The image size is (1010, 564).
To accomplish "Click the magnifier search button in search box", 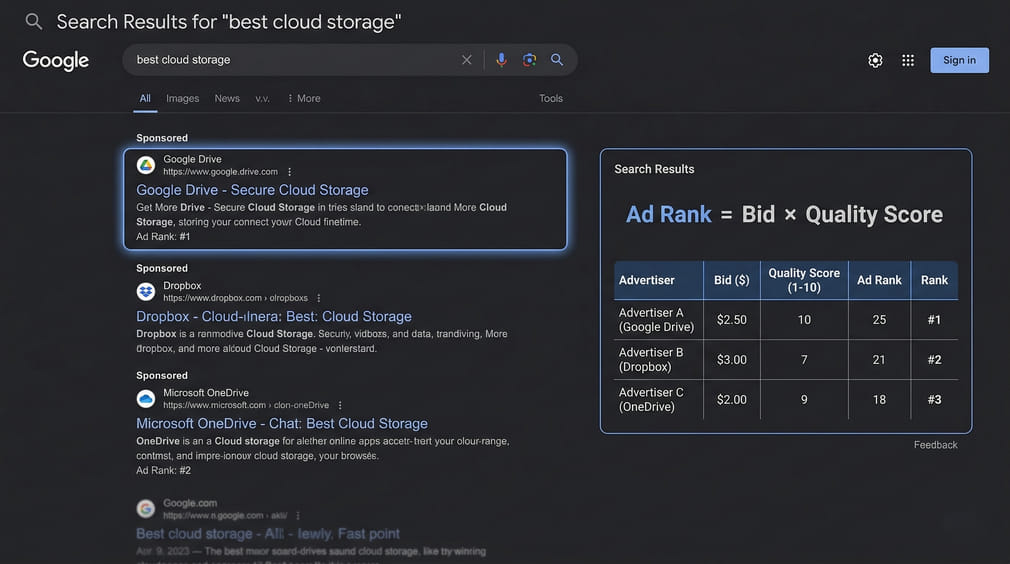I will 557,60.
